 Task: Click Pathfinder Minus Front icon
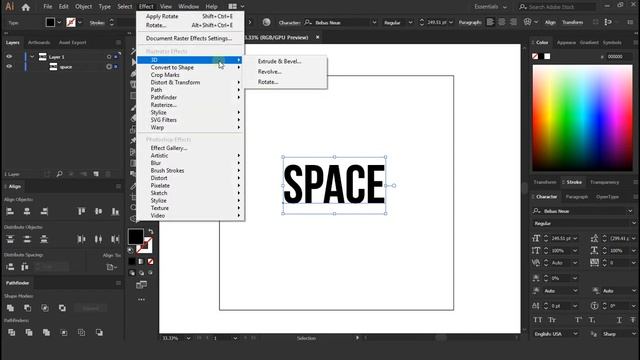(x=28, y=308)
